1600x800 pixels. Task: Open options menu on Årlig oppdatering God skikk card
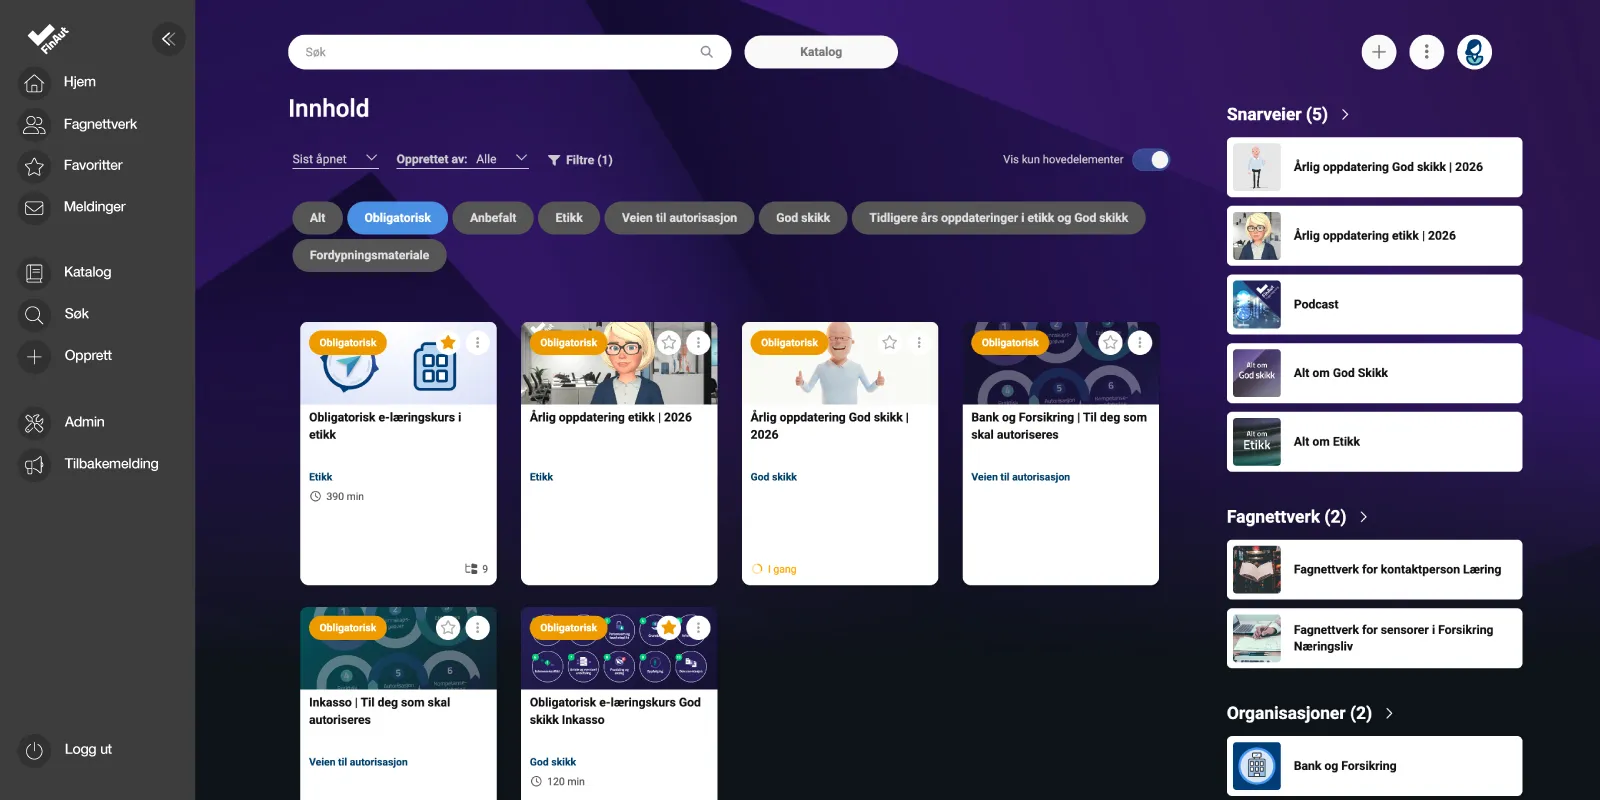(919, 343)
